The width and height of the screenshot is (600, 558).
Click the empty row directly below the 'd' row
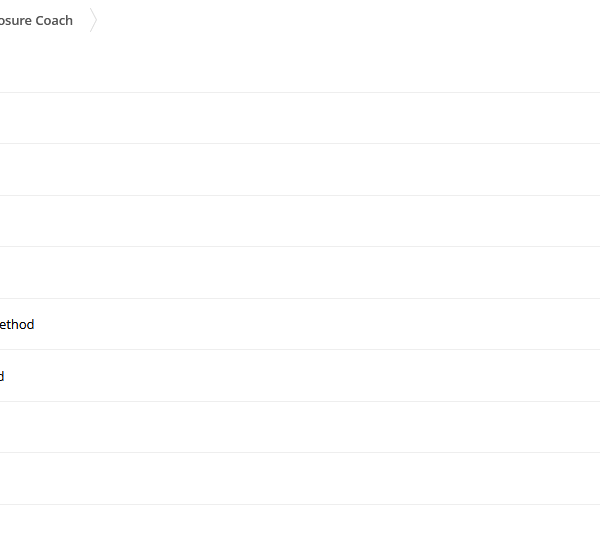coord(300,427)
